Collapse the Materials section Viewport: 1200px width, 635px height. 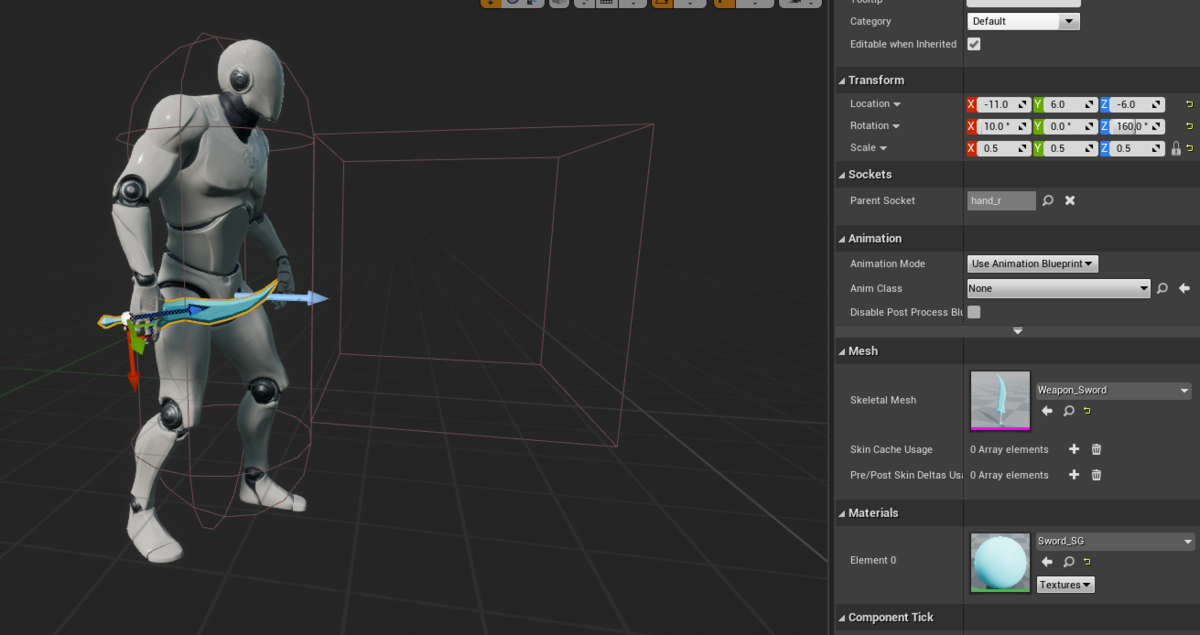(x=841, y=513)
